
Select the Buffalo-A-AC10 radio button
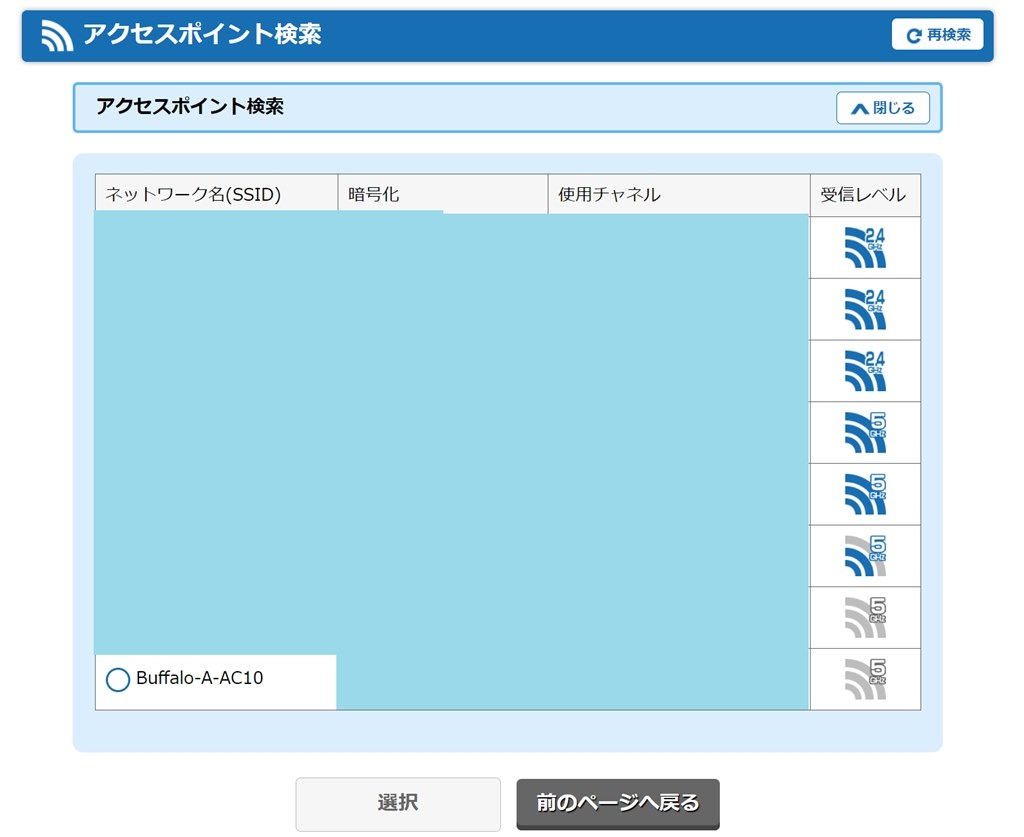(118, 679)
